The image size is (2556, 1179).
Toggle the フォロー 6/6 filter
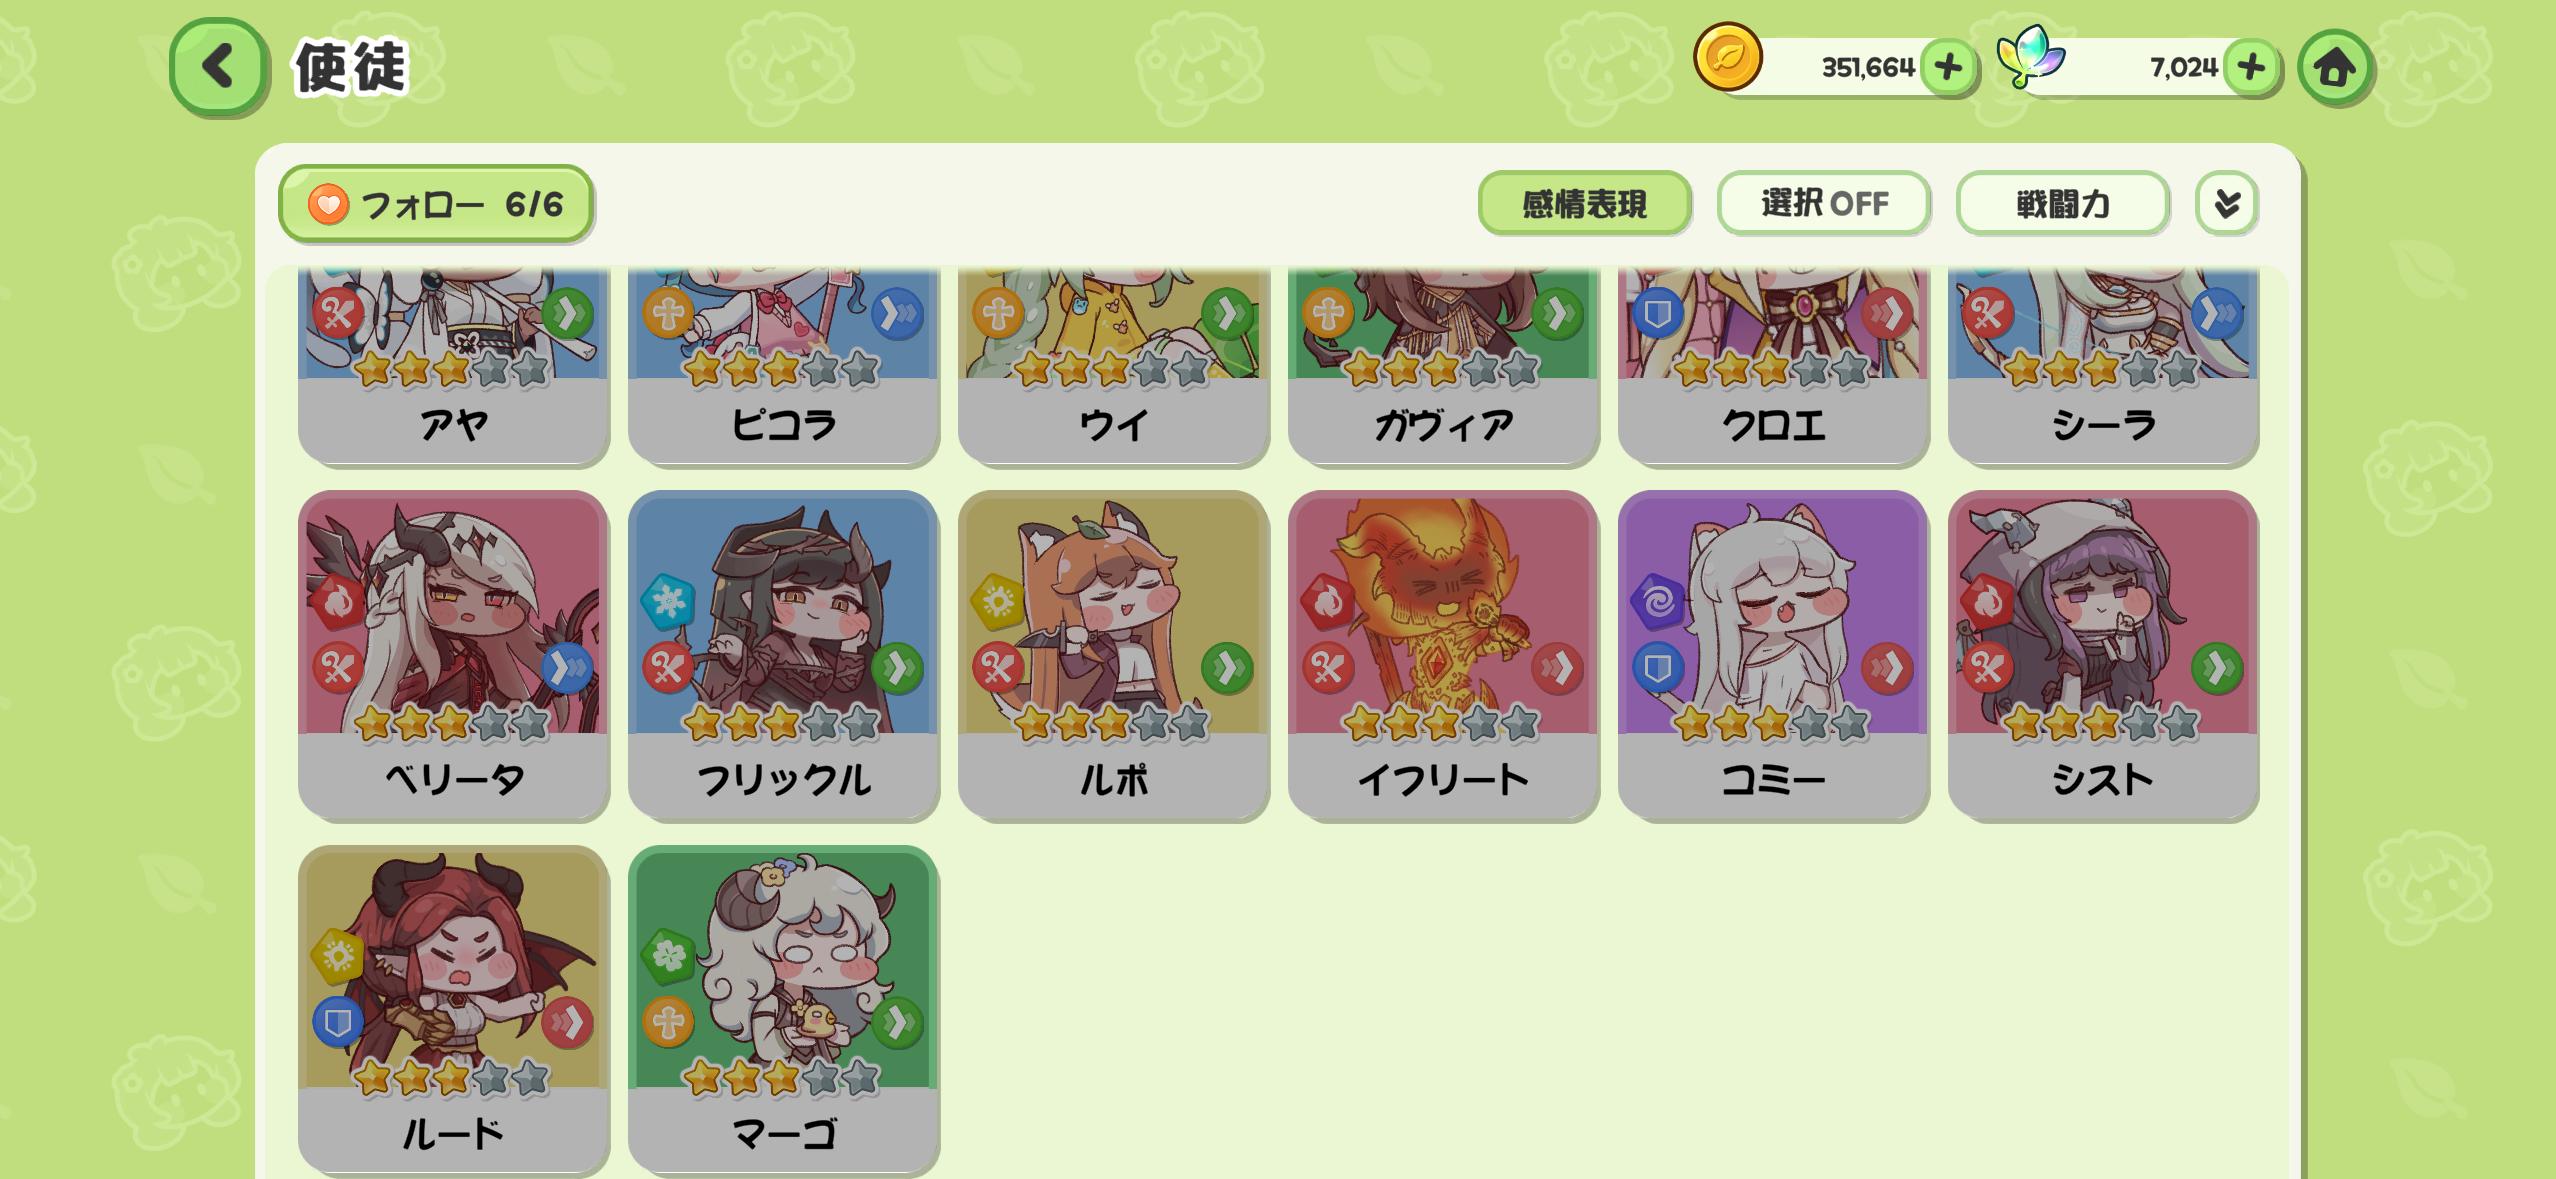[436, 204]
